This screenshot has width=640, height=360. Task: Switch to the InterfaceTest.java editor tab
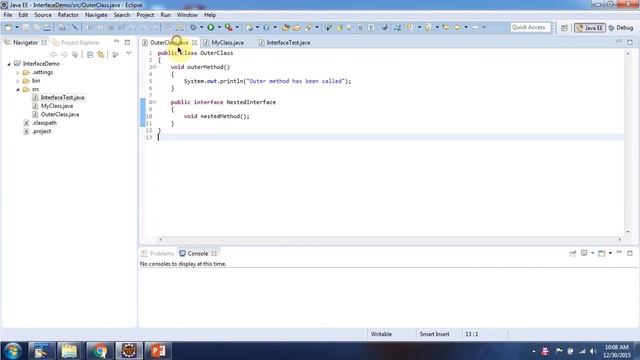(x=288, y=42)
